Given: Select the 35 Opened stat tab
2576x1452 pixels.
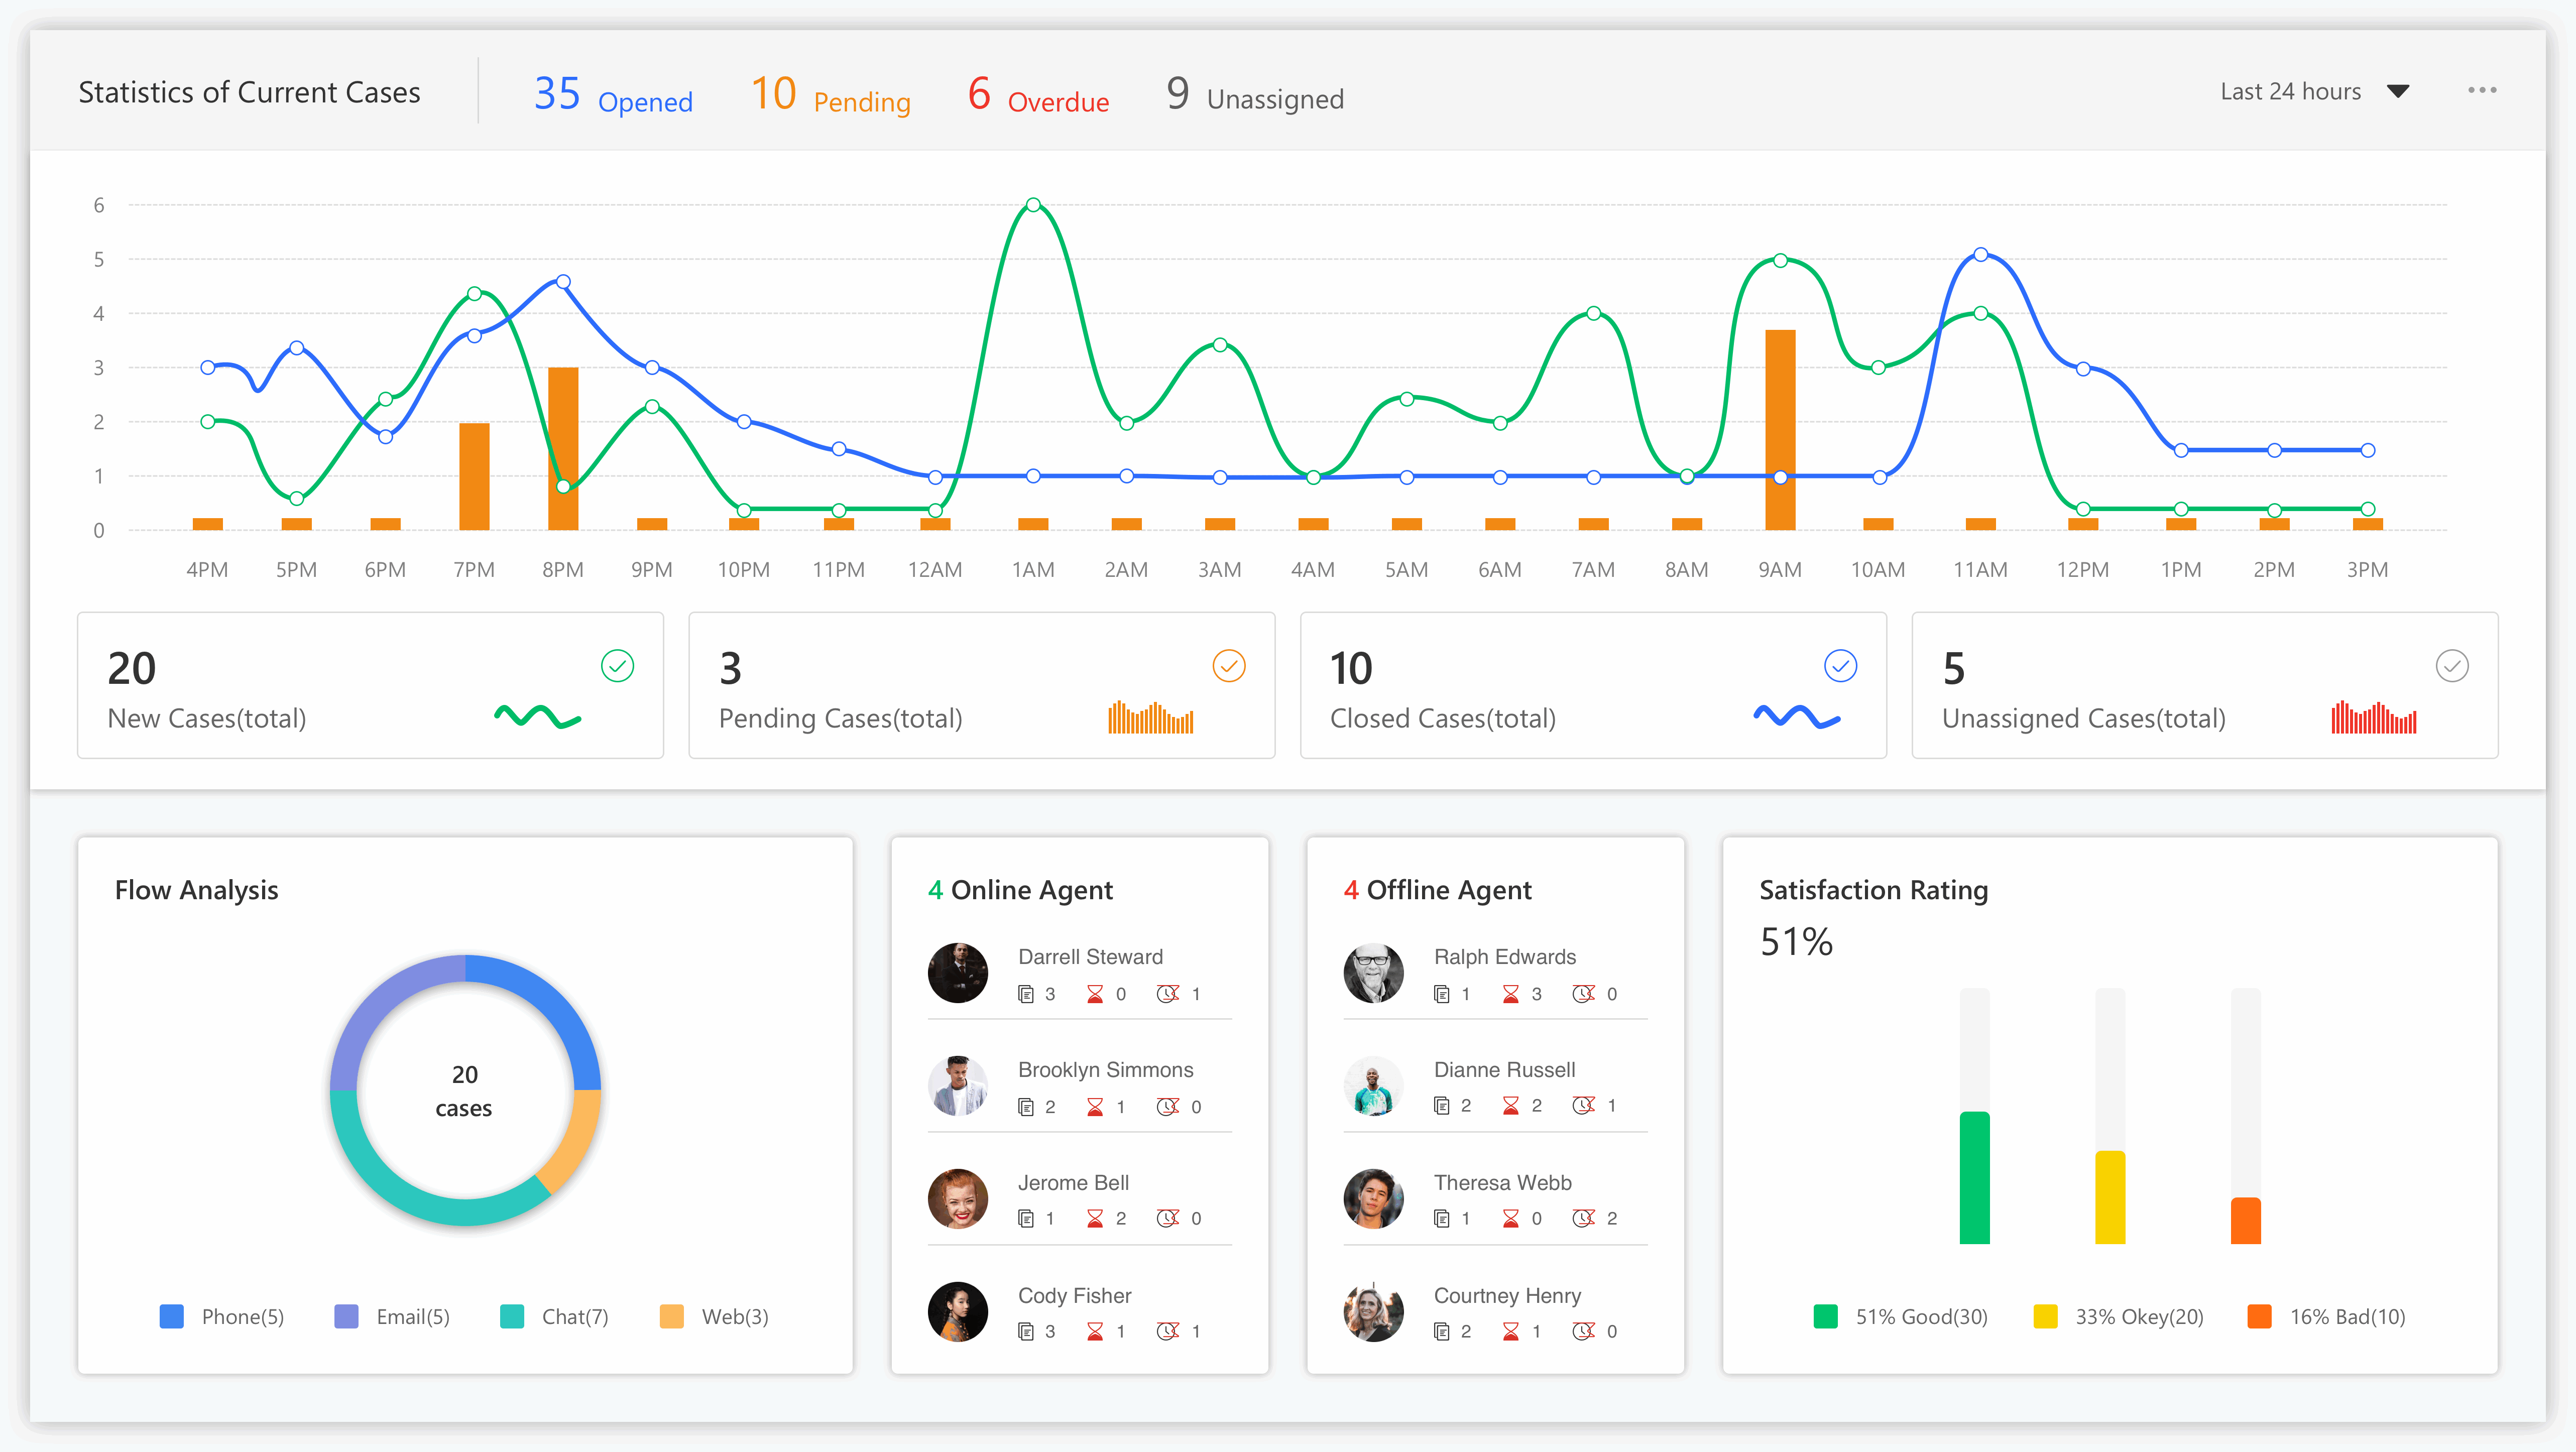Looking at the screenshot, I should [x=612, y=95].
